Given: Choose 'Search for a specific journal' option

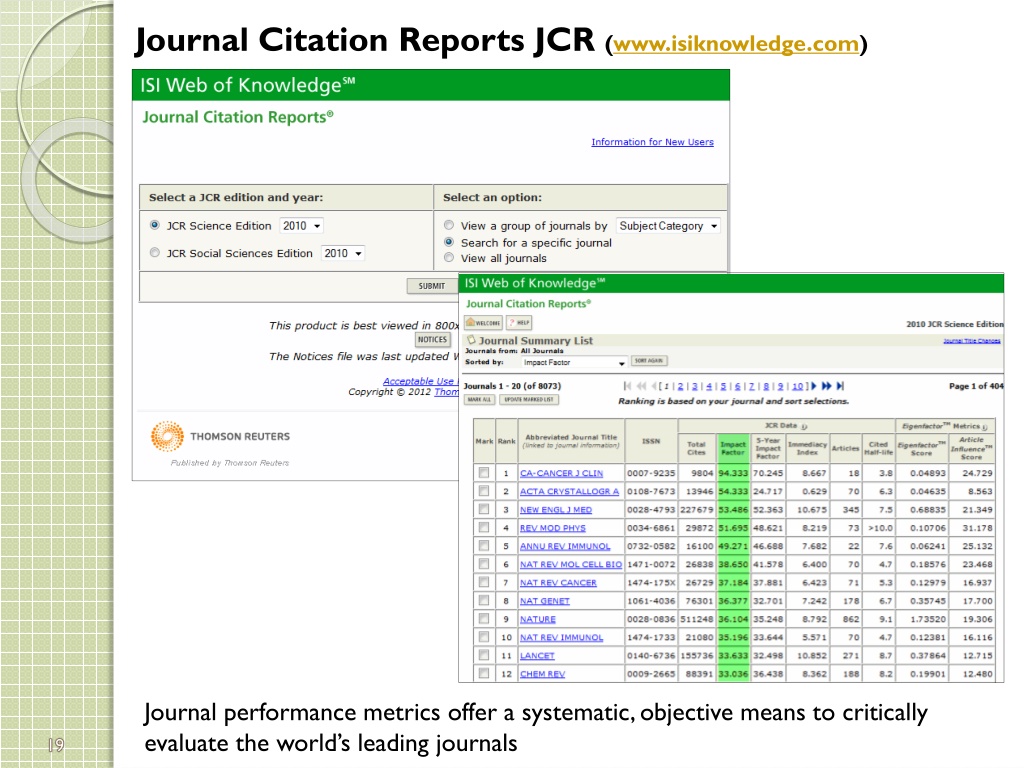Looking at the screenshot, I should click(x=449, y=242).
